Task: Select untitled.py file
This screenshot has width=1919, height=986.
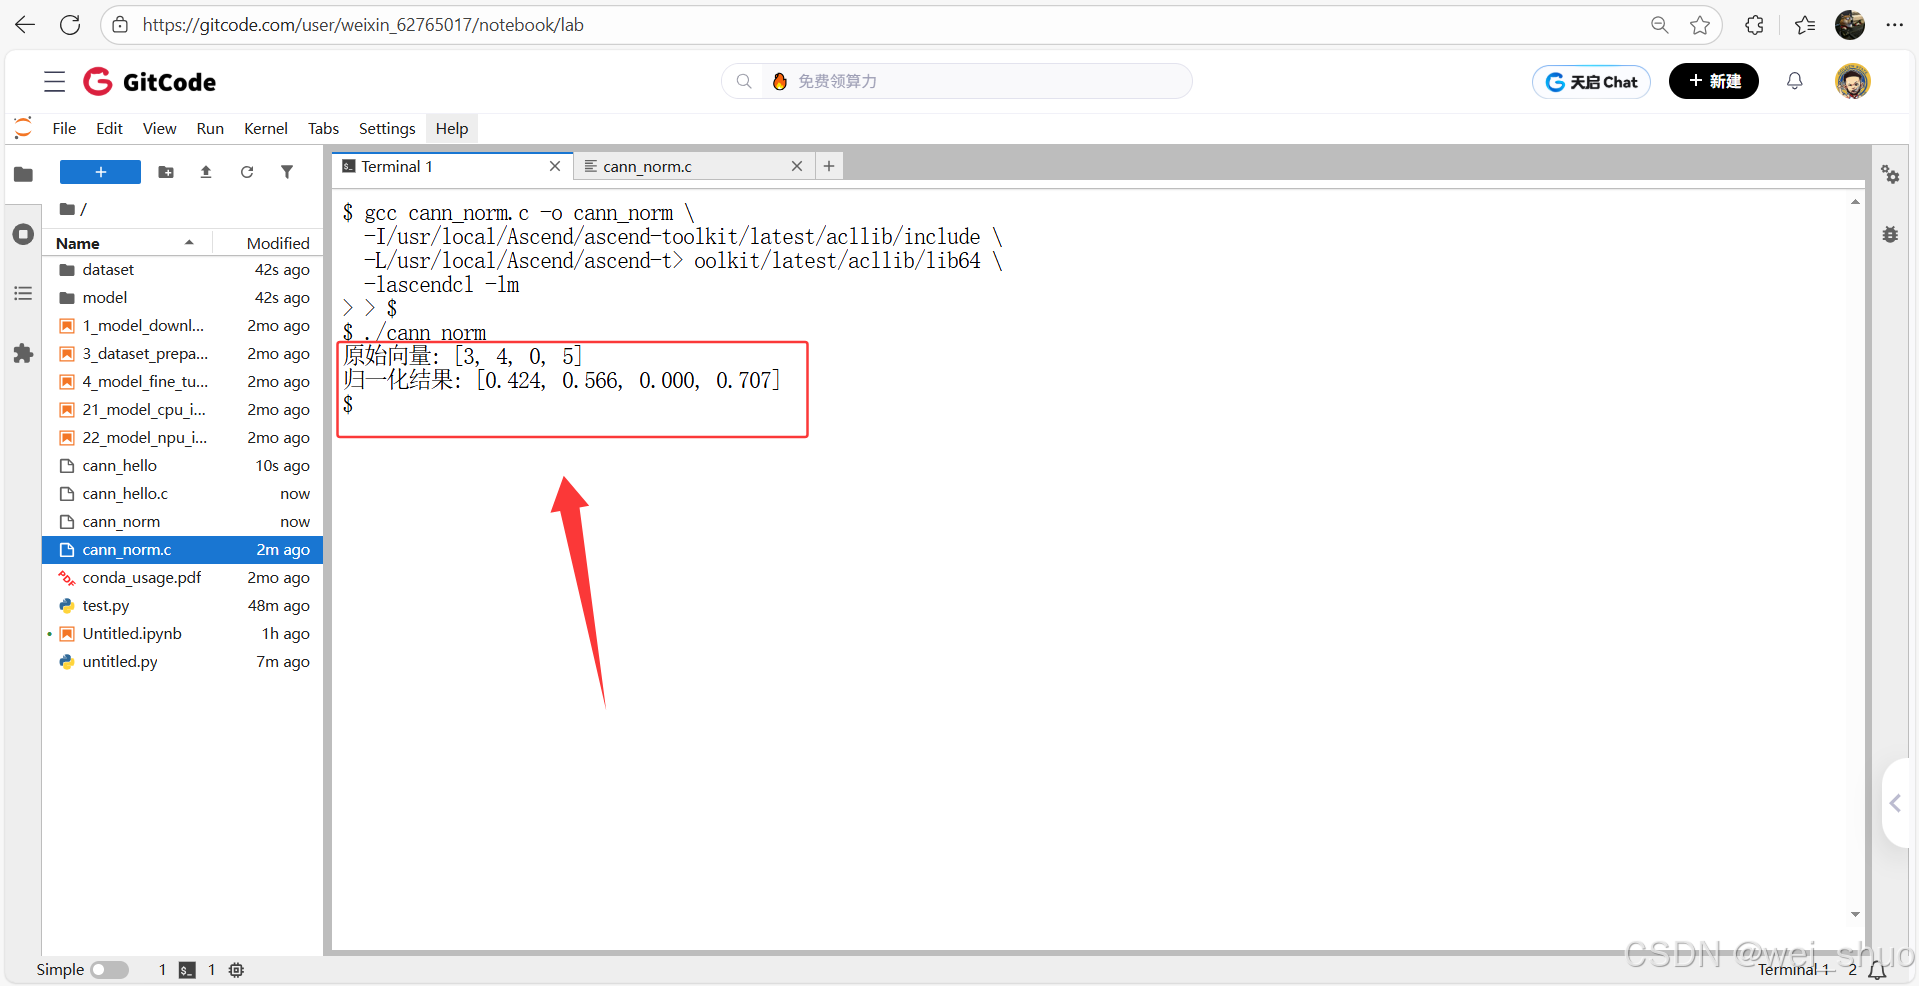Action: [183, 662]
